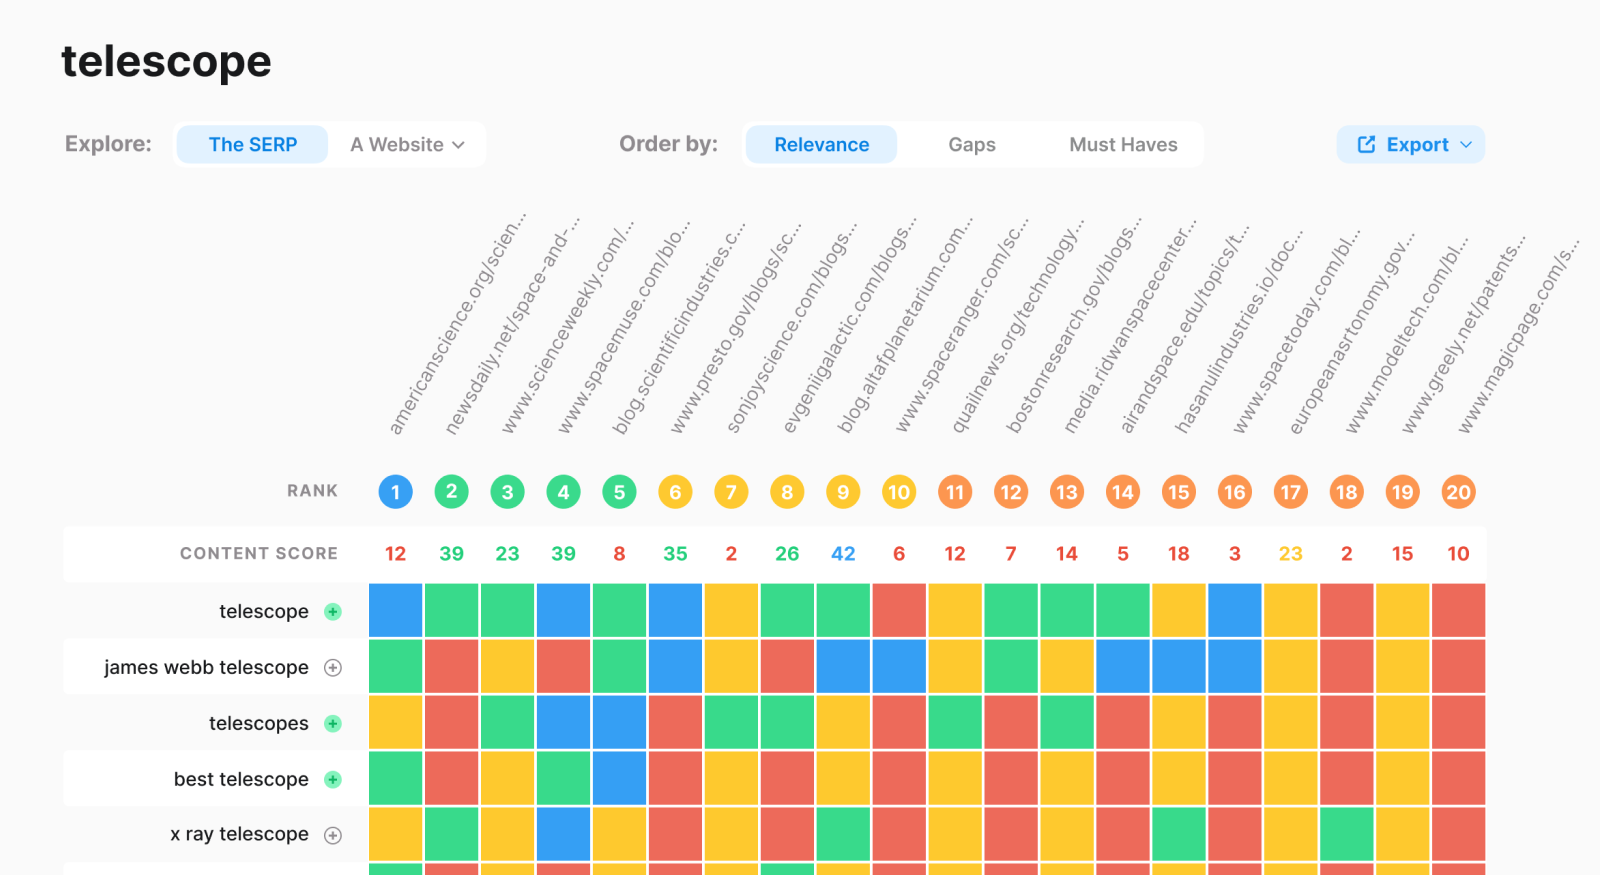Click the blue cell for telescope, rank 1
This screenshot has width=1600, height=875.
tap(395, 611)
